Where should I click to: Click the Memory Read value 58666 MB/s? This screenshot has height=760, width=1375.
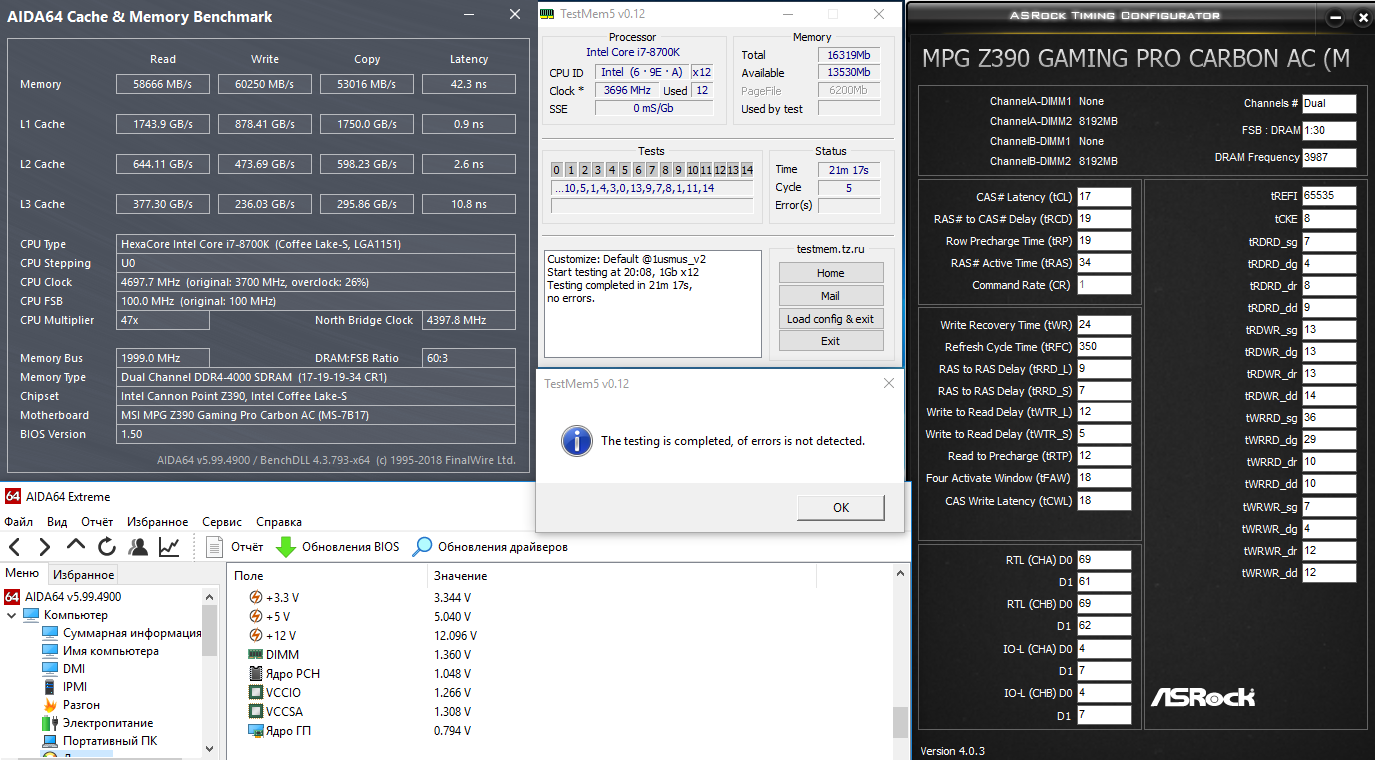[x=162, y=84]
